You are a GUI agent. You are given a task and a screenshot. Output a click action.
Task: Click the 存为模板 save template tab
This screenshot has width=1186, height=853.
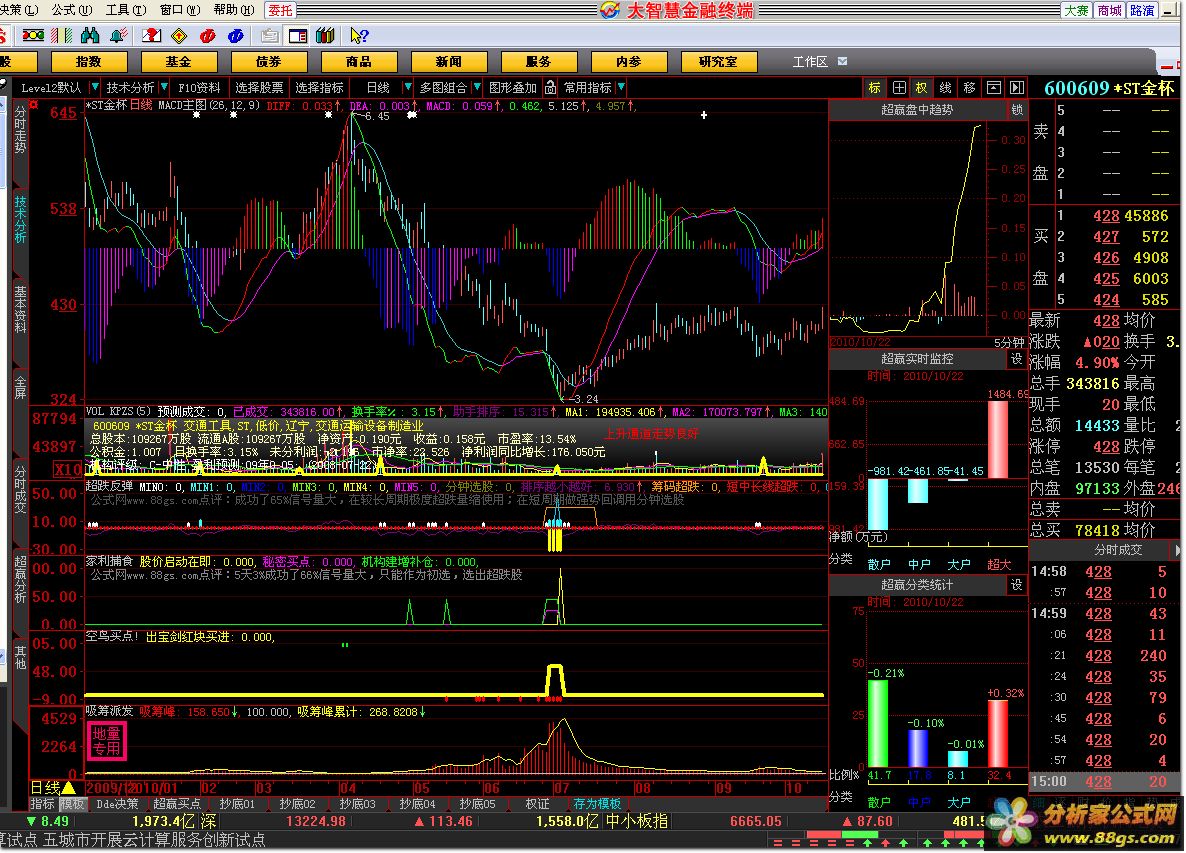pyautogui.click(x=598, y=804)
